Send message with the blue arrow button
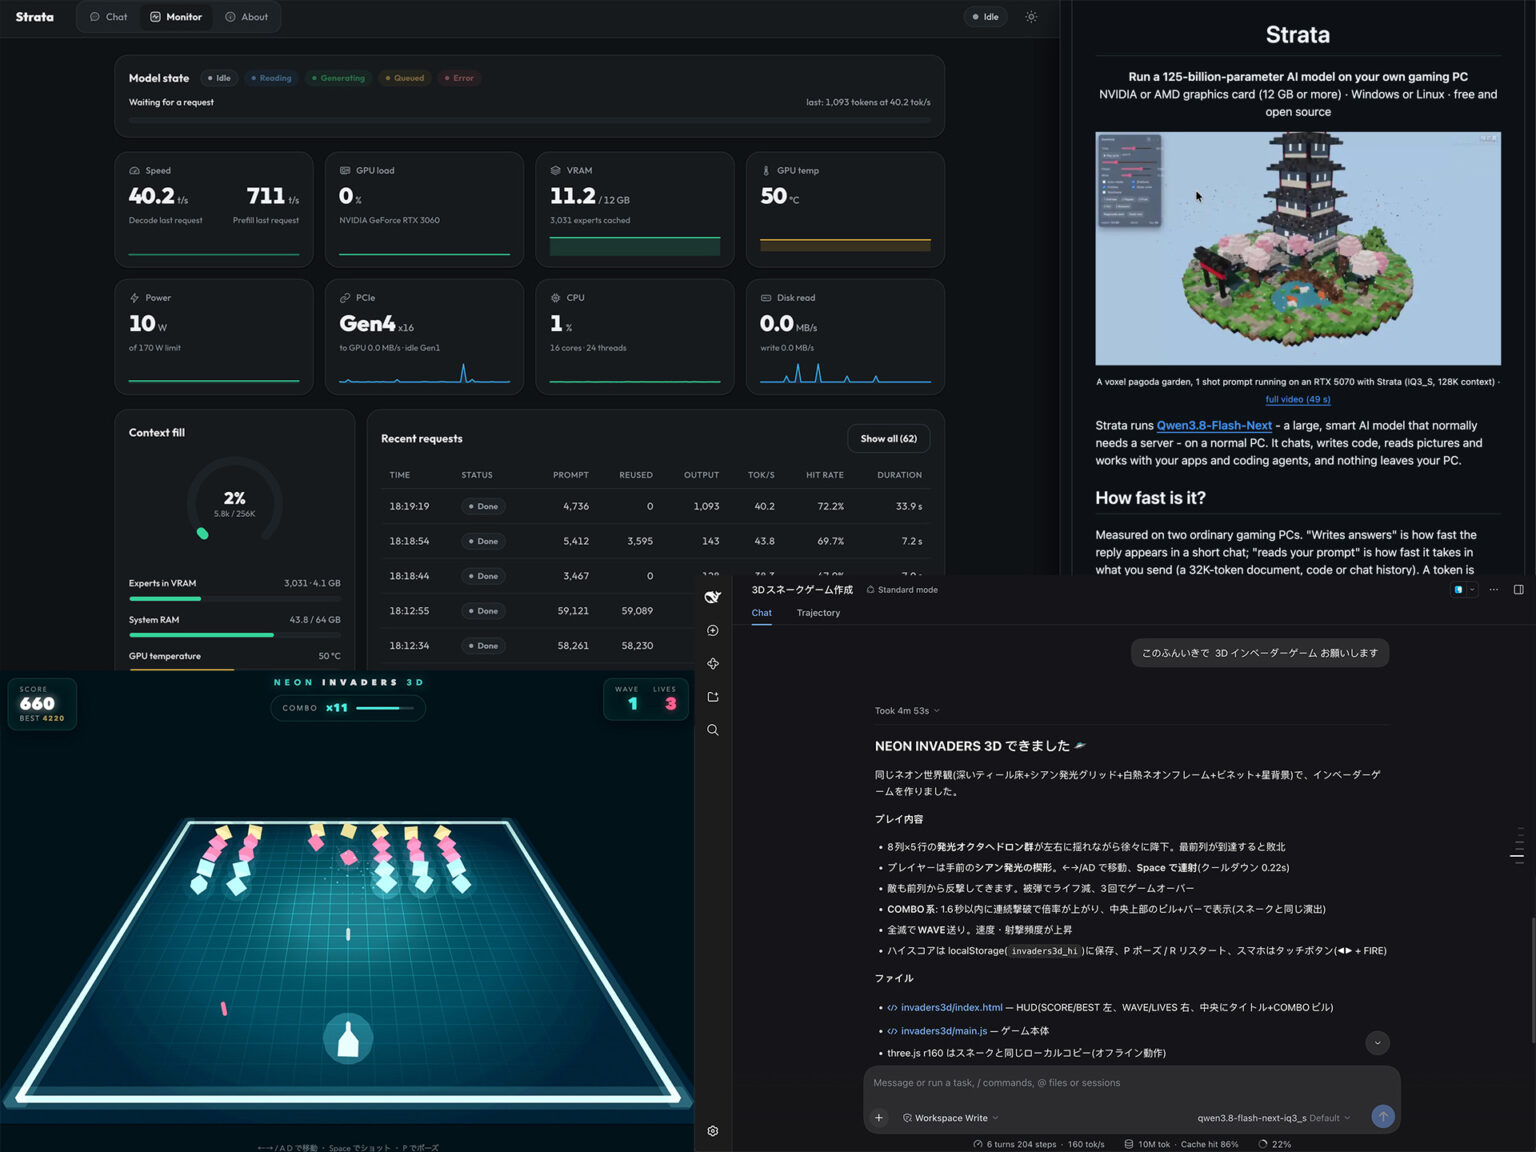Viewport: 1536px width, 1152px height. point(1383,1116)
